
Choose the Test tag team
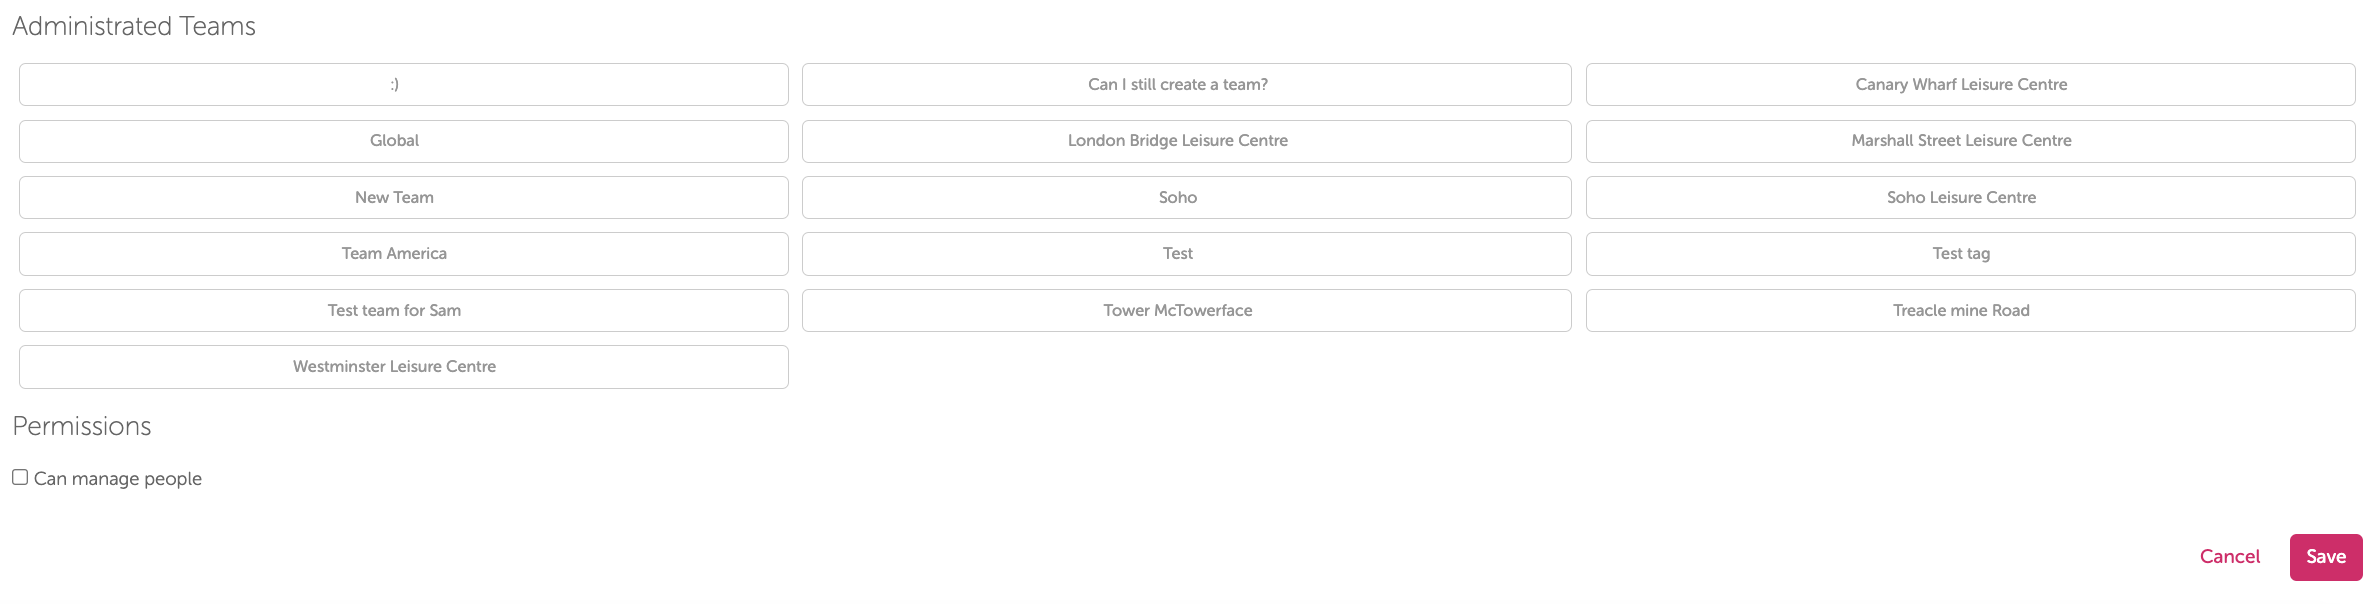click(1970, 254)
